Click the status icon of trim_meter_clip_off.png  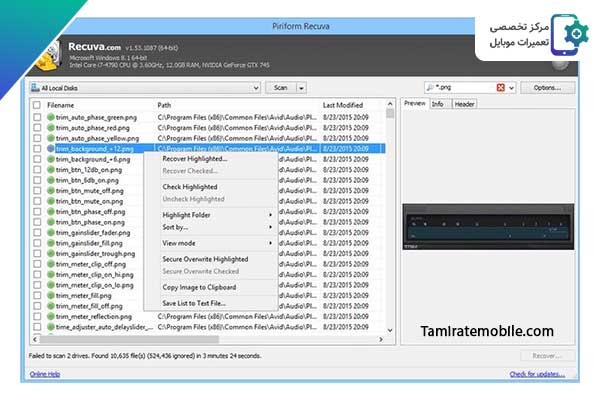coord(51,264)
